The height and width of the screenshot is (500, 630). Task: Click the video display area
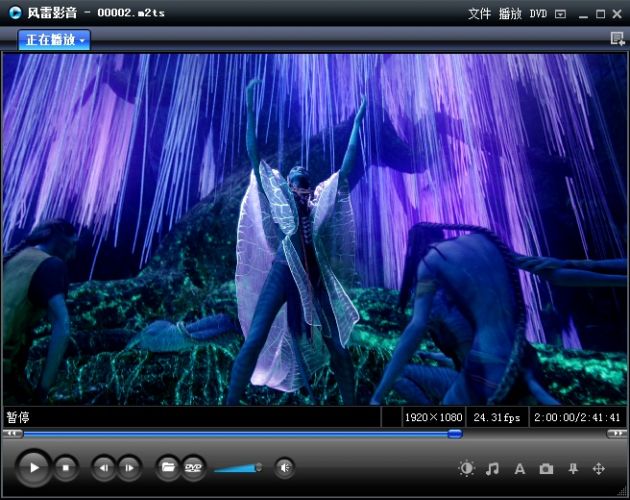click(x=315, y=229)
